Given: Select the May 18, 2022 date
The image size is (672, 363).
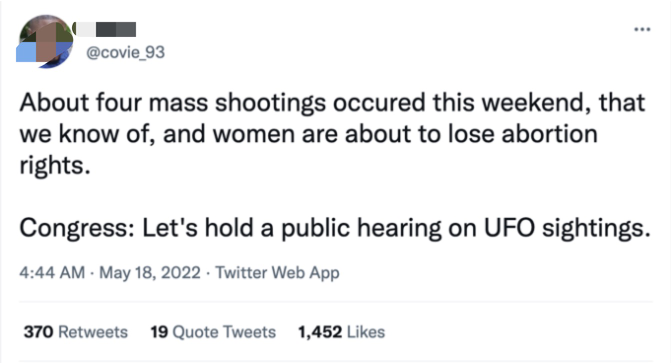Looking at the screenshot, I should point(150,273).
